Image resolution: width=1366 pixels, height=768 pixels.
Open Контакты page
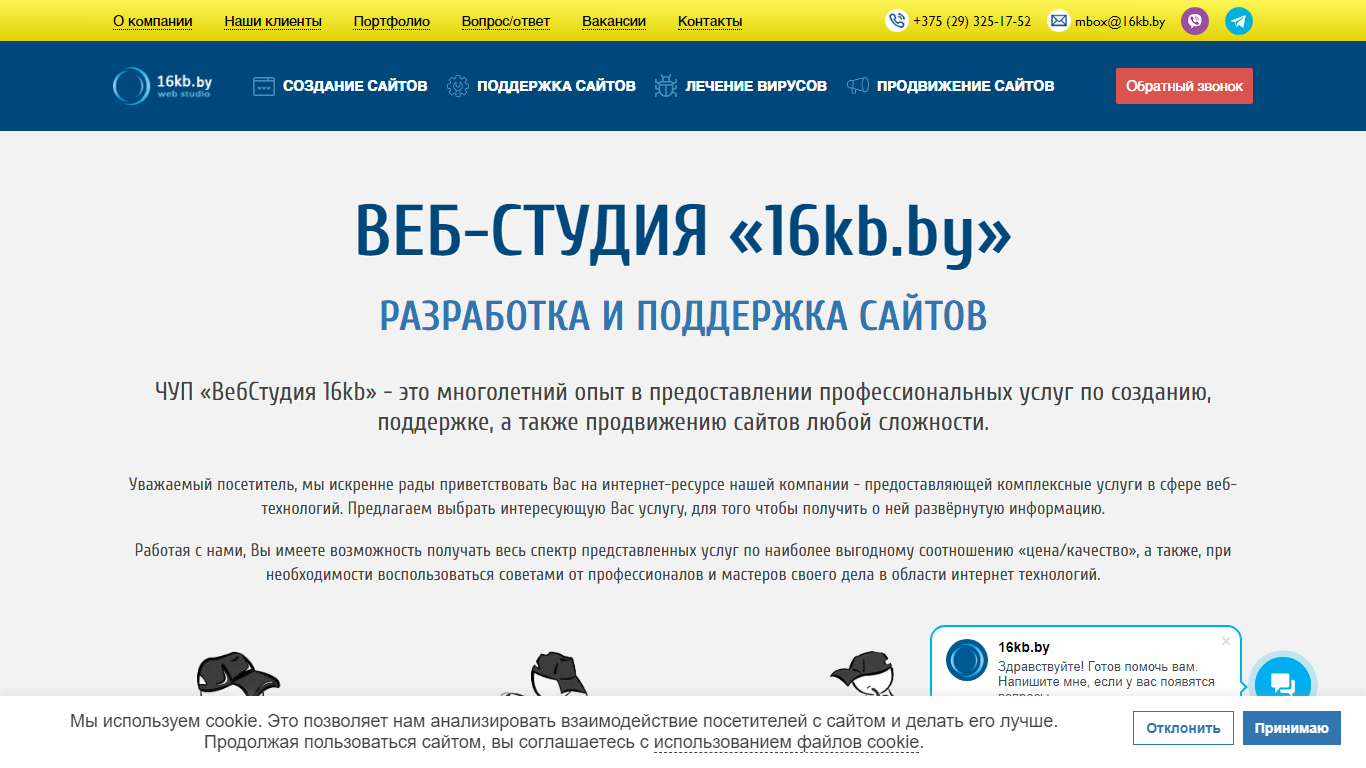710,21
